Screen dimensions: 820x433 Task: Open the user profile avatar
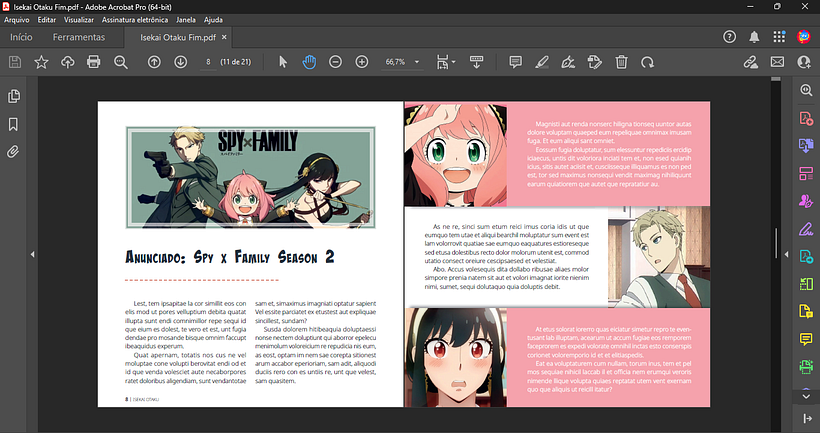pos(804,37)
